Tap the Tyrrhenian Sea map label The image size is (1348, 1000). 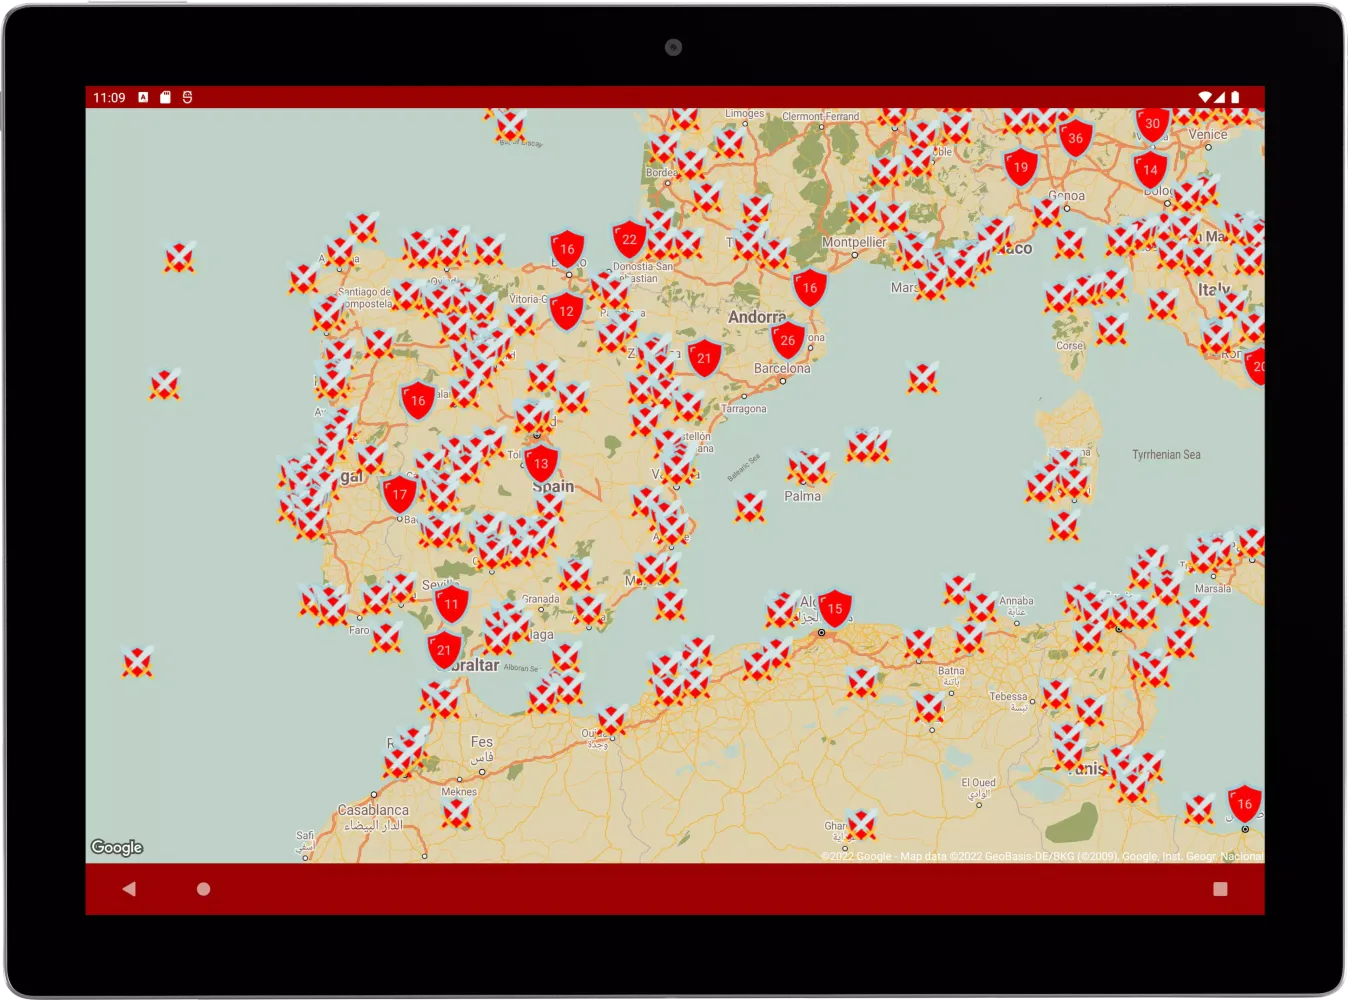pyautogui.click(x=1166, y=455)
